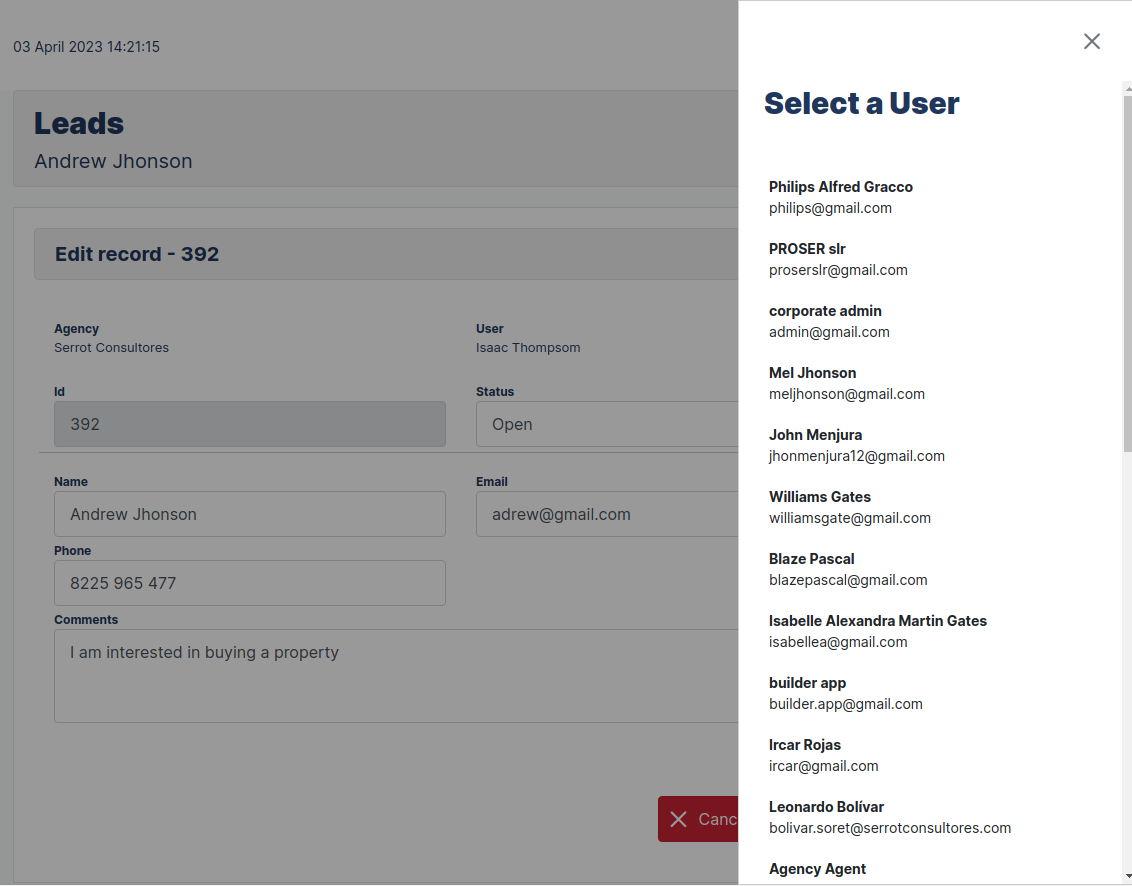Pick Blaze Pascal from users

pos(847,569)
